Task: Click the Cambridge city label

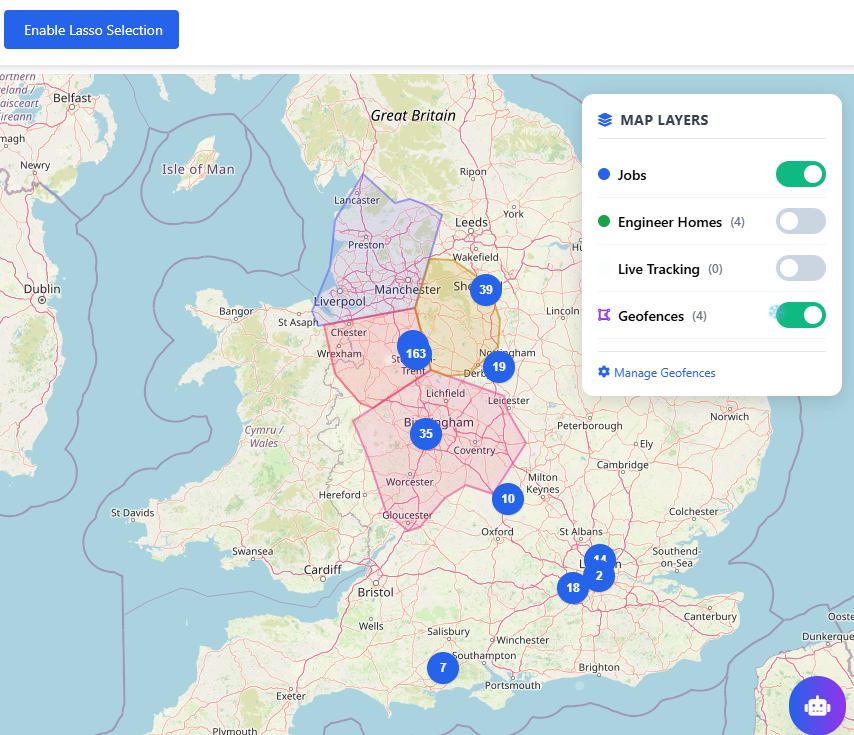Action: coord(623,465)
